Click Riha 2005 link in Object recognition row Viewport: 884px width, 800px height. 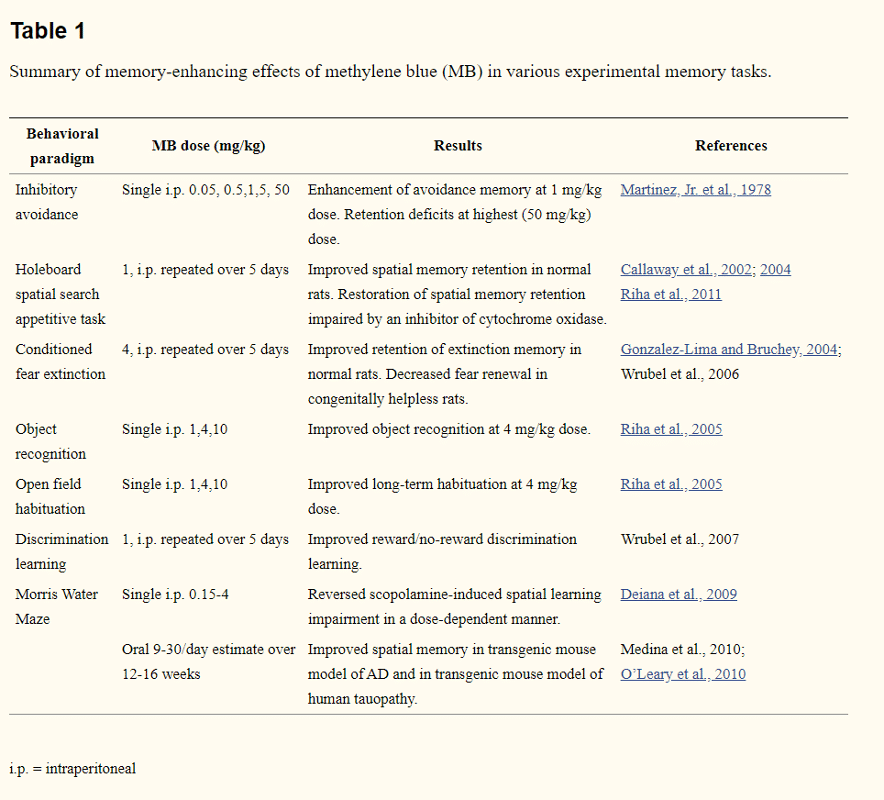(671, 430)
